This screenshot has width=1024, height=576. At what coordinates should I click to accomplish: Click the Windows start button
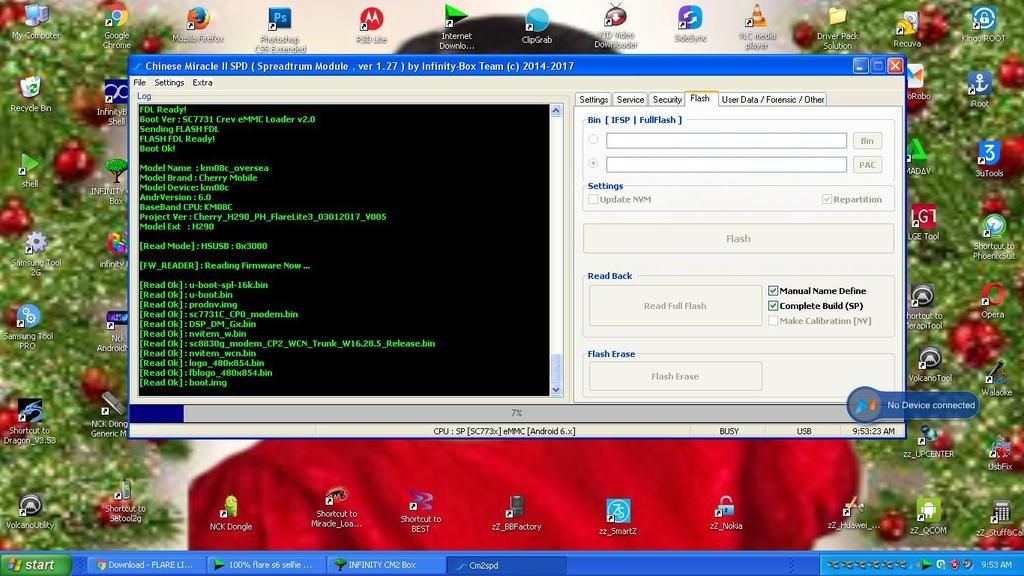pos(35,565)
